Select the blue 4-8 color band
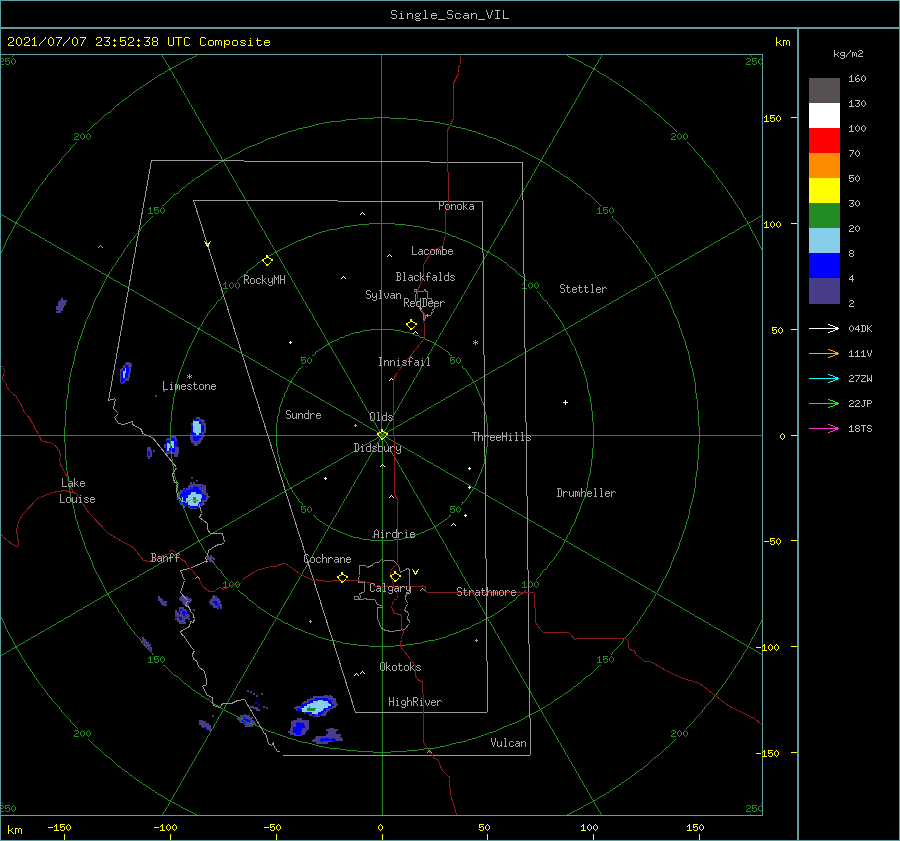 coord(824,266)
